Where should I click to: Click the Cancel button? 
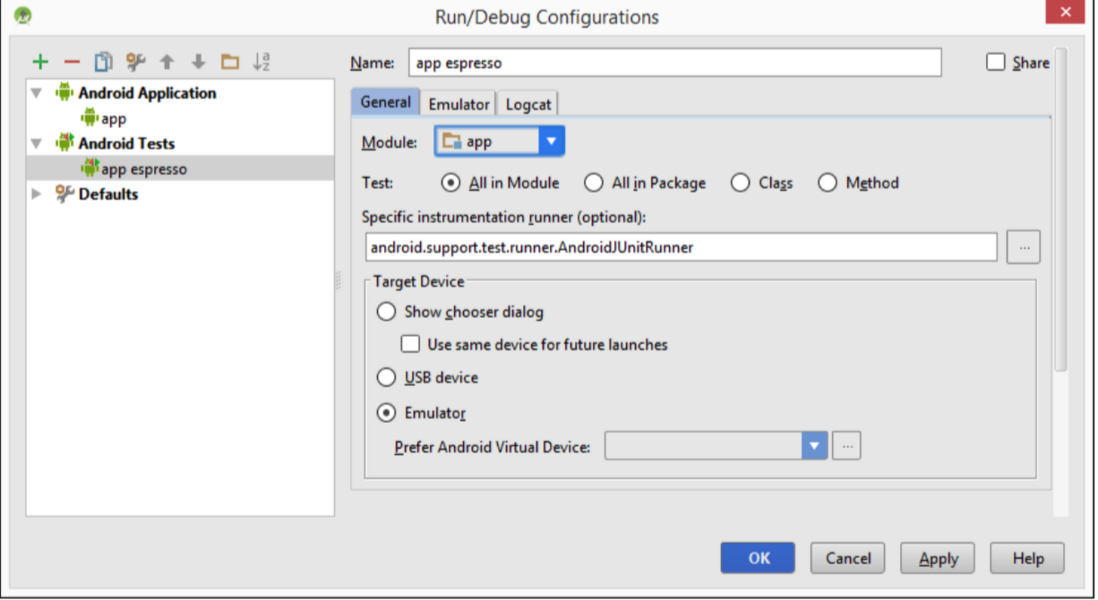(x=848, y=558)
